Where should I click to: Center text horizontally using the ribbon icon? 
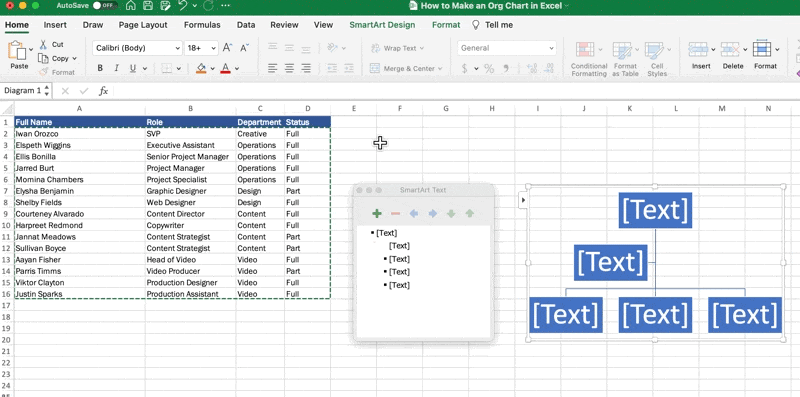coord(289,68)
